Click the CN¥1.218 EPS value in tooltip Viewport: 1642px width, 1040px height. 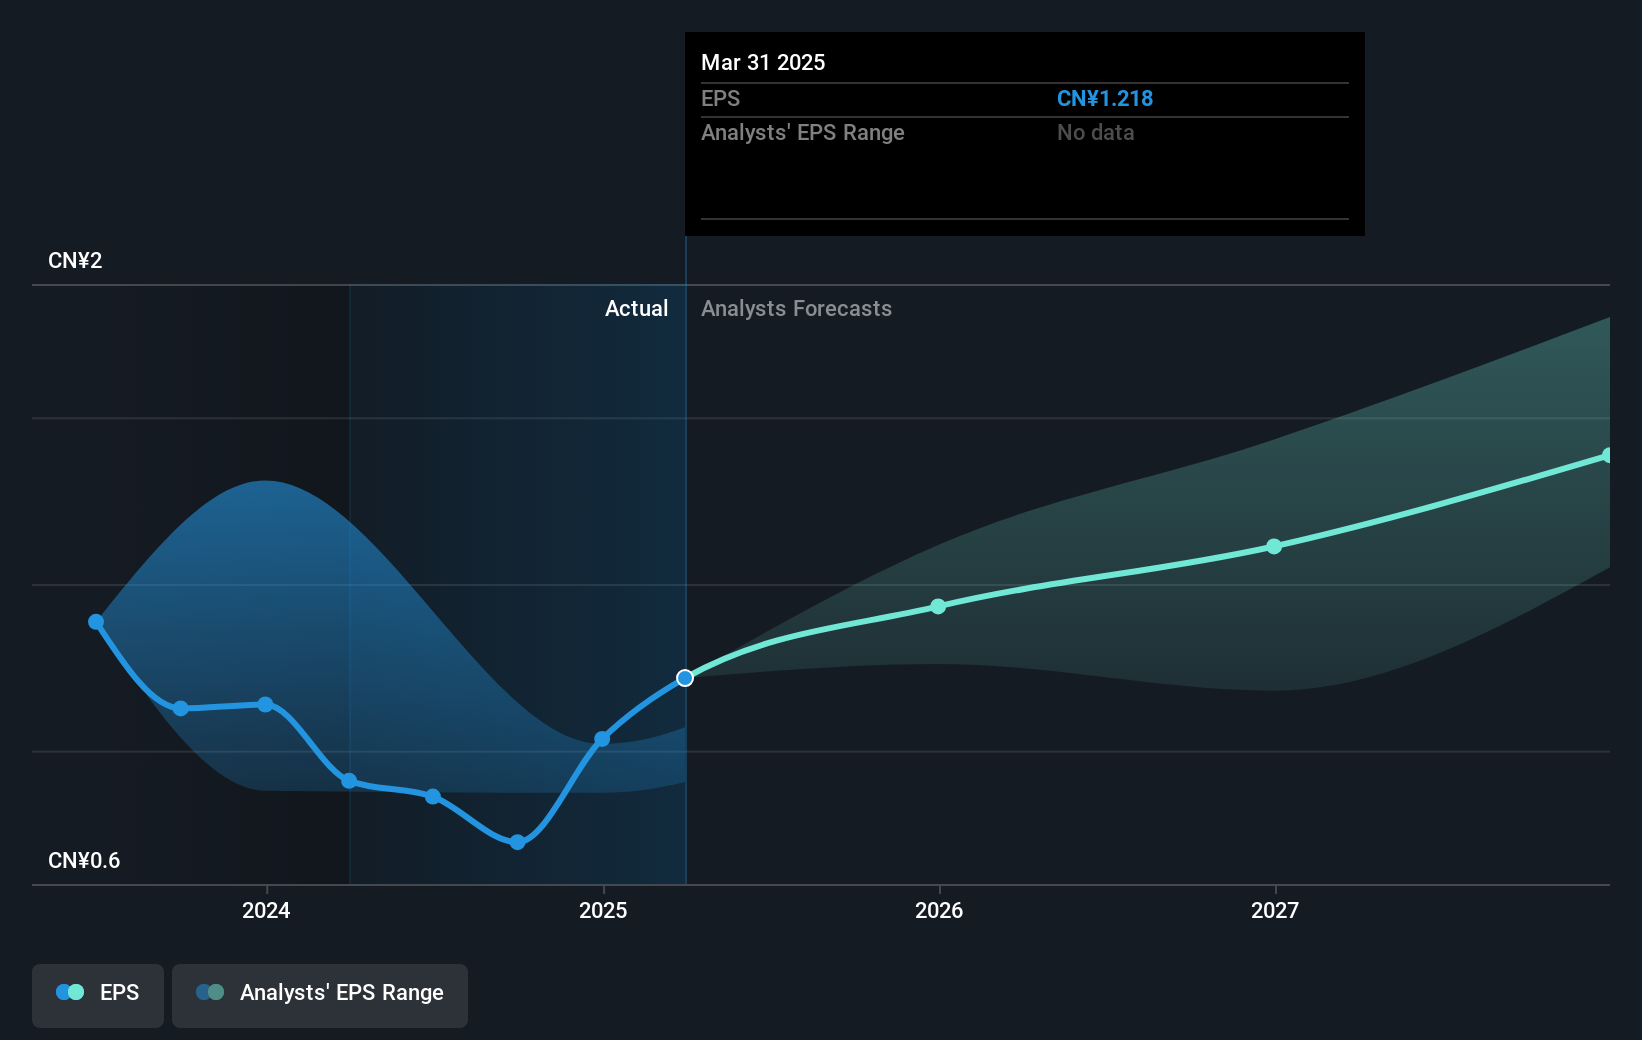coord(1105,98)
